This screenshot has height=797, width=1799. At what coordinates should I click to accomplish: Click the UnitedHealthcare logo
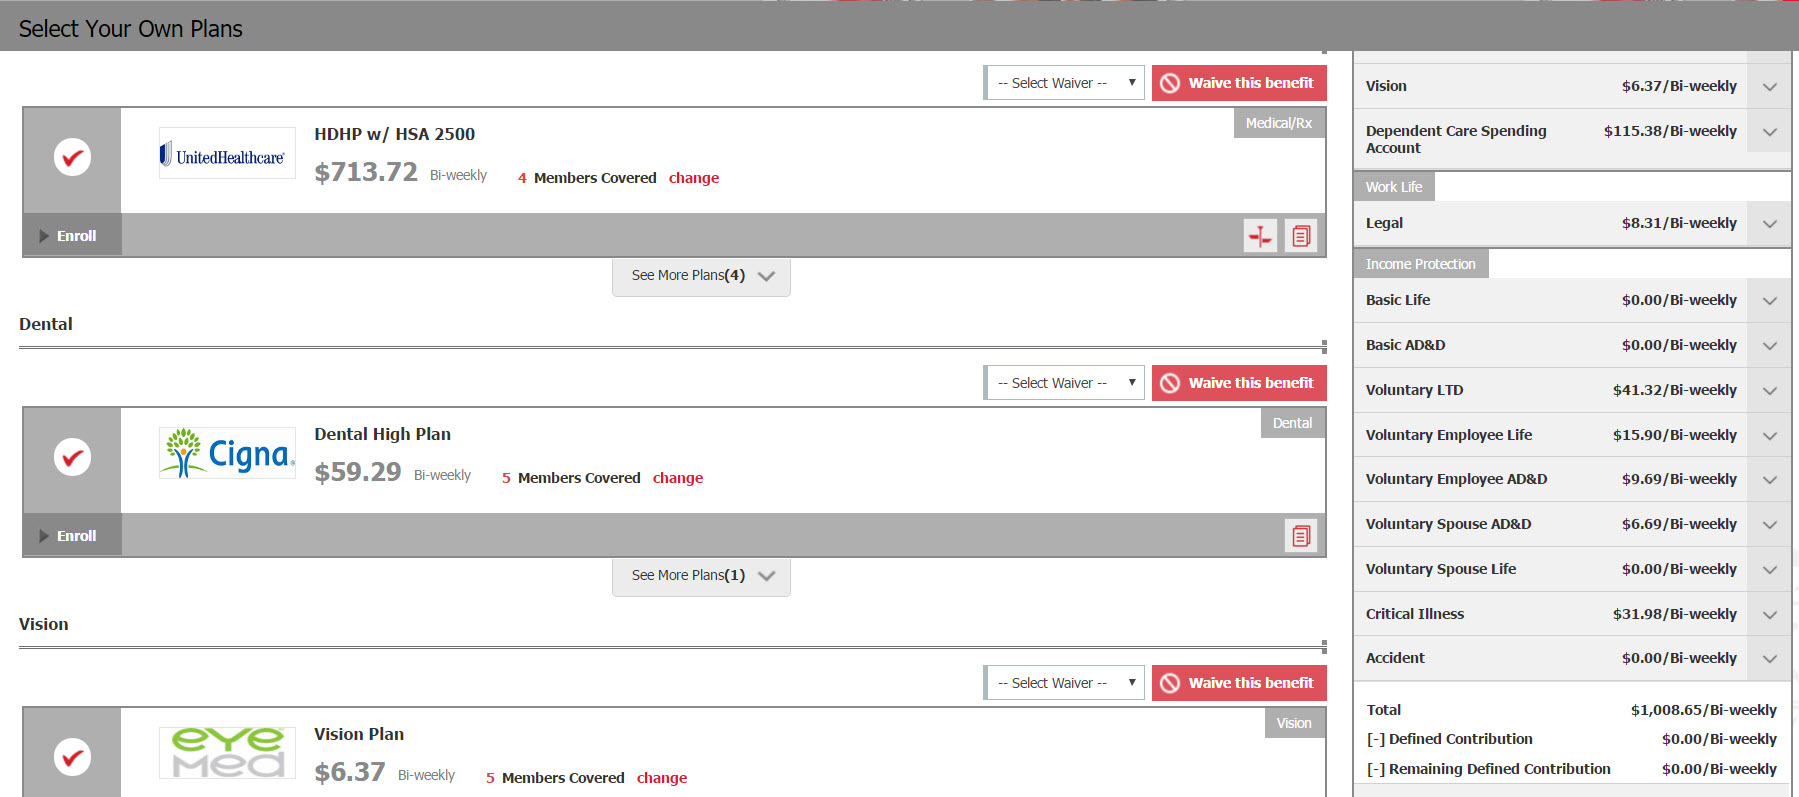pyautogui.click(x=227, y=154)
